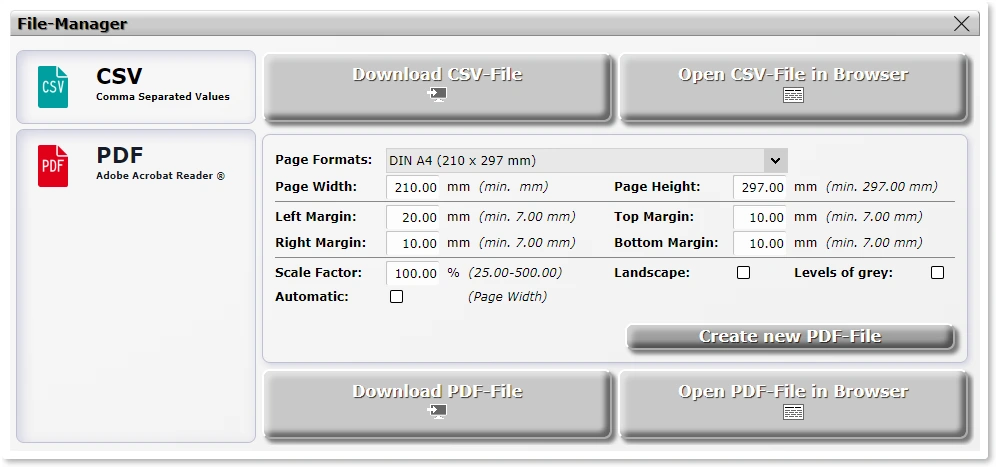Click the Scale Factor percentage field

(x=413, y=273)
